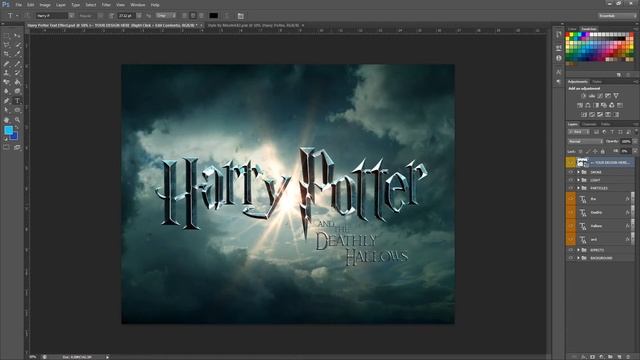Screen dimensions: 640x360
Task: Select the Crop tool
Action: (7, 54)
